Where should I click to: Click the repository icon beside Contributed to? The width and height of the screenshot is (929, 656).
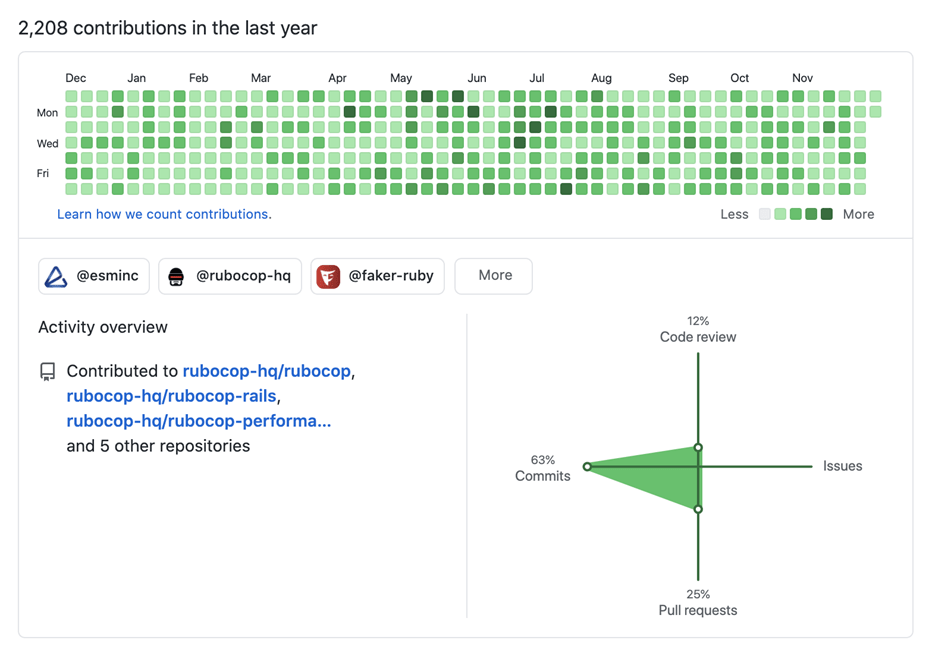pos(47,372)
